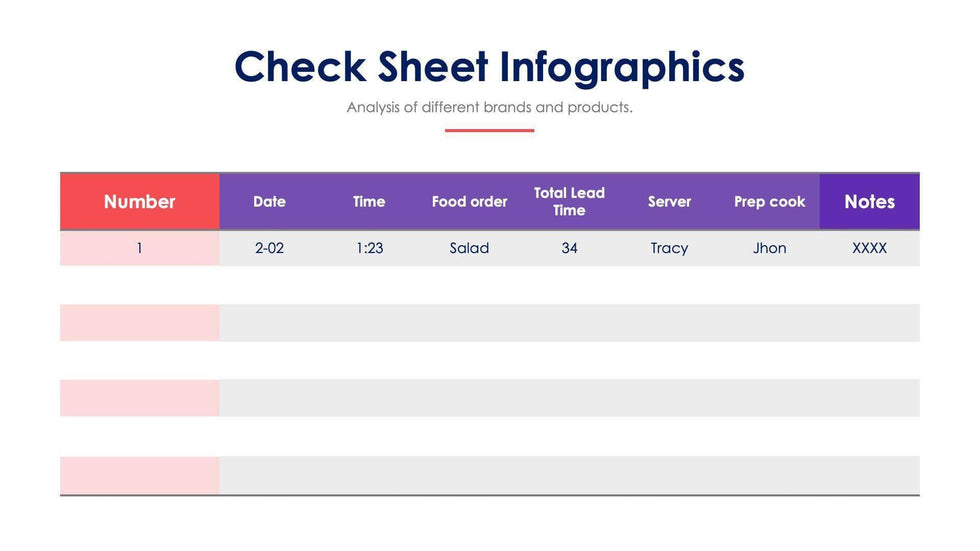The image size is (980, 551).
Task: Click the XXXX notes cell
Action: (869, 248)
